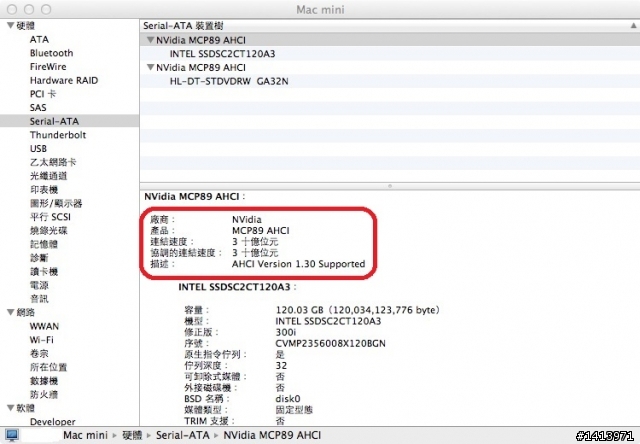
Task: Select ATA in the sidebar
Action: [39, 40]
